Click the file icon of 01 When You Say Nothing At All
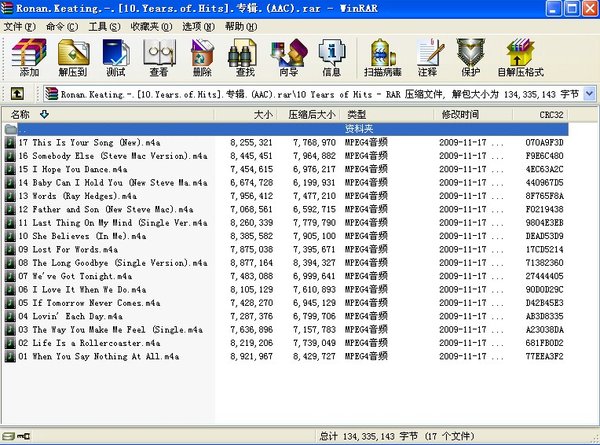Image resolution: width=600 pixels, height=445 pixels. 10,357
